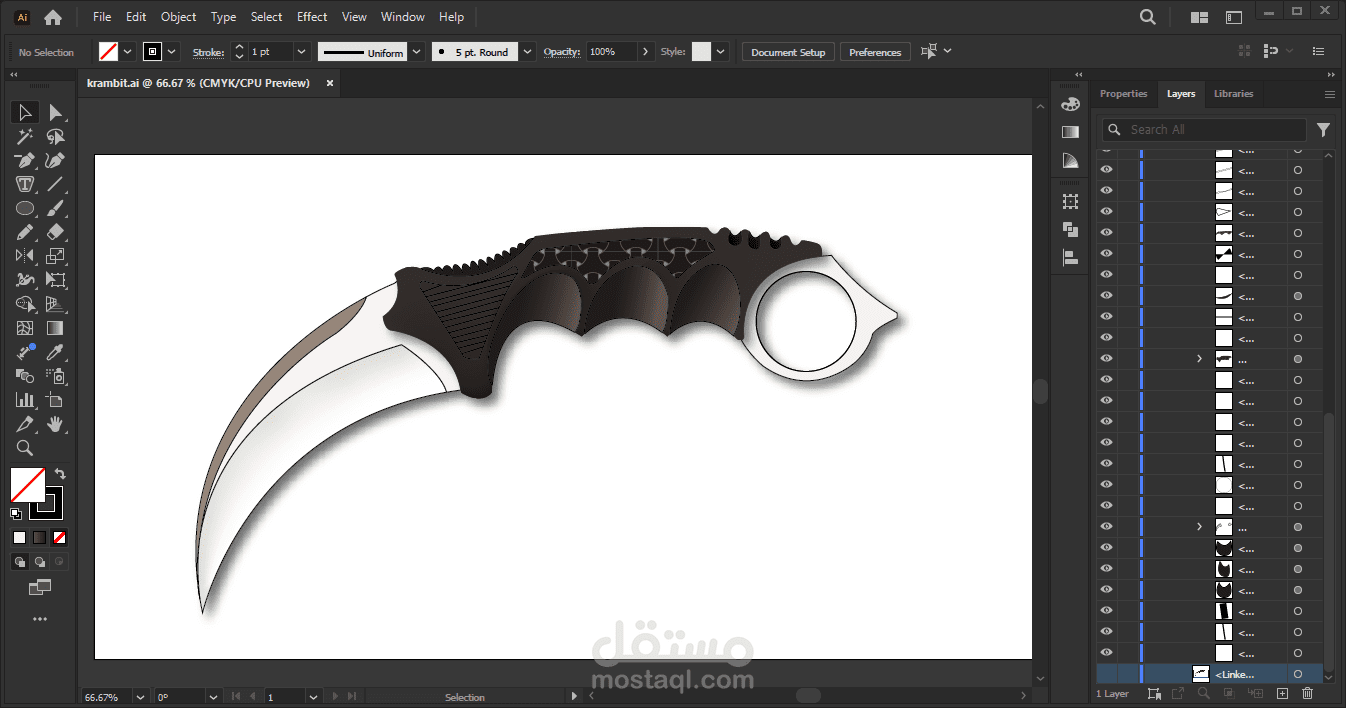Click target circle of the <Linke... row

(1298, 674)
